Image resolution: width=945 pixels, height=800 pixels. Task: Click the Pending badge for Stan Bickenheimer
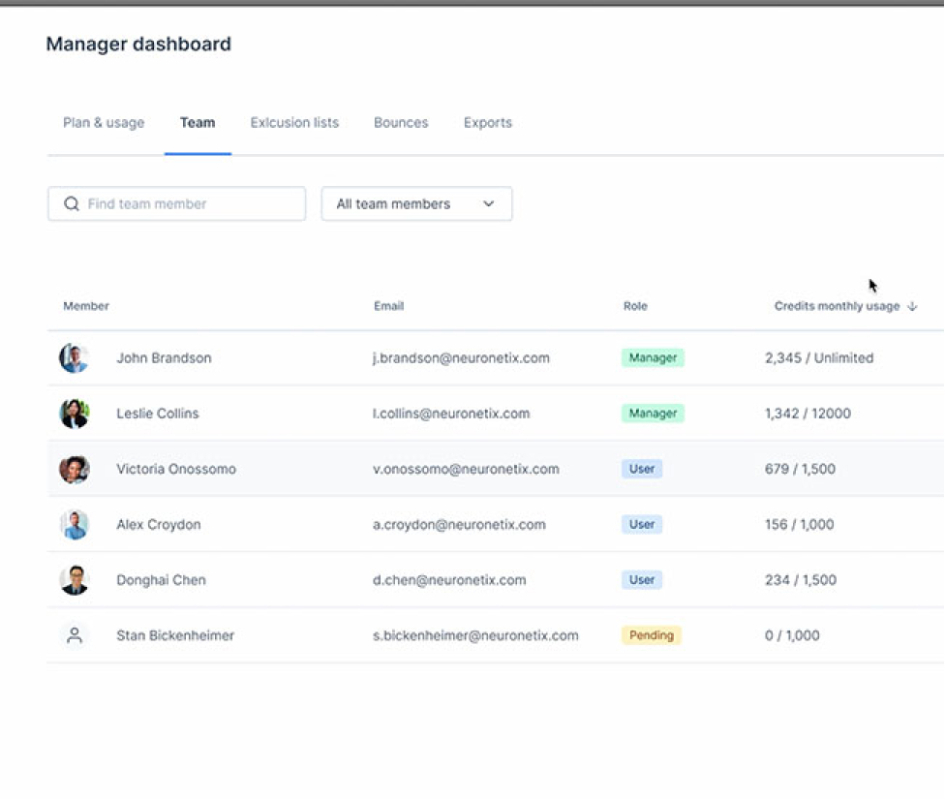pyautogui.click(x=651, y=635)
